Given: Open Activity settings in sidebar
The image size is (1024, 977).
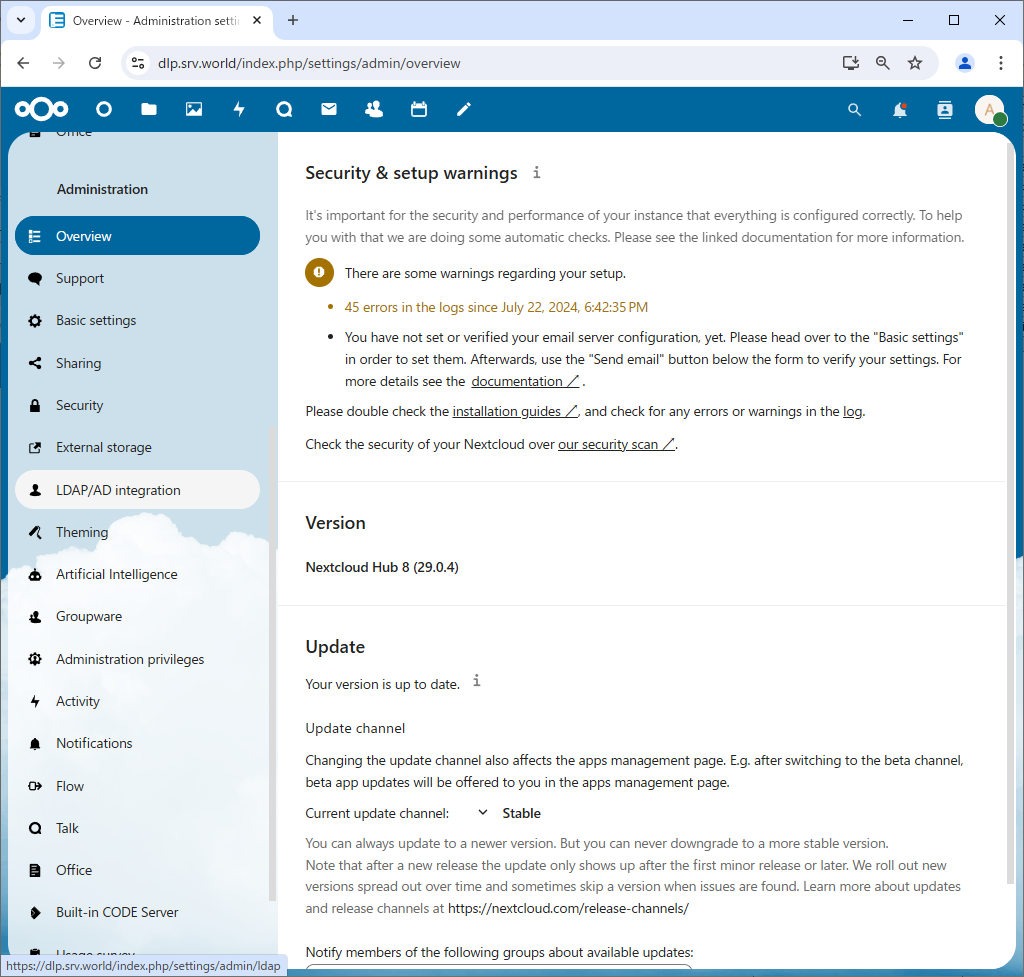Looking at the screenshot, I should point(137,701).
